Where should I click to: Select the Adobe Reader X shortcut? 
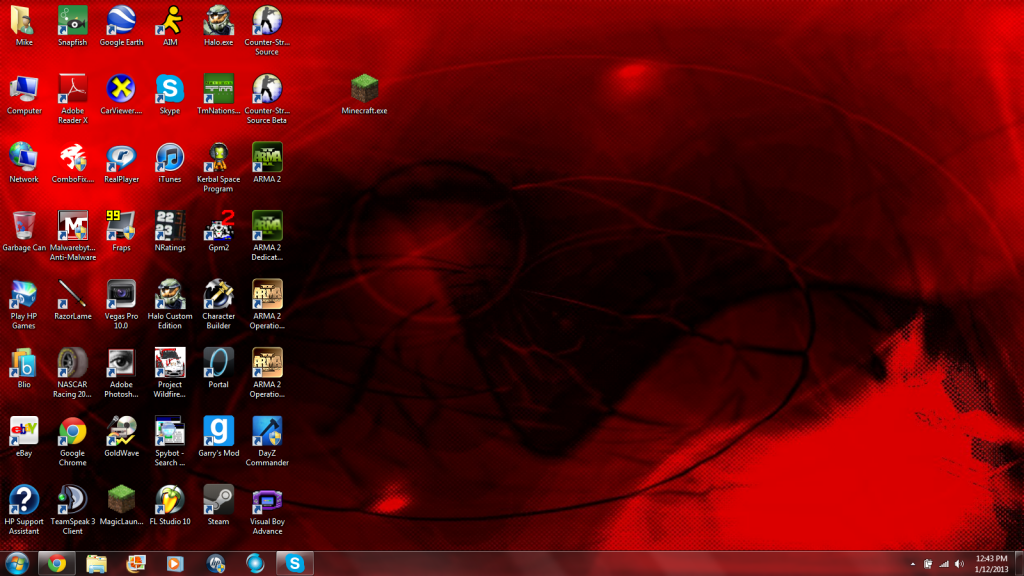pos(72,99)
